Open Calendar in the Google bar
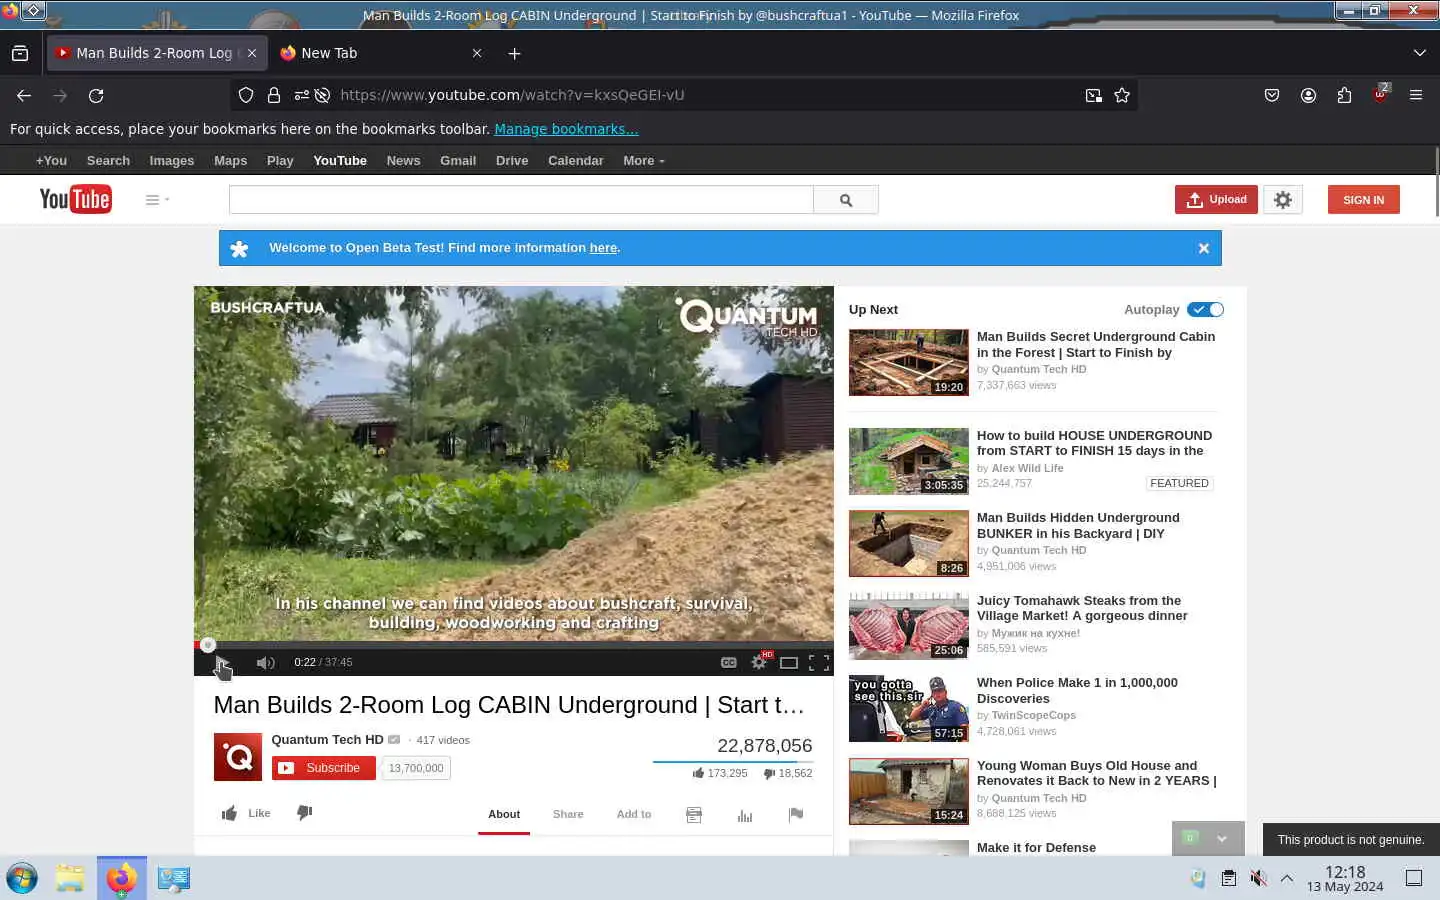Viewport: 1440px width, 900px height. click(575, 161)
